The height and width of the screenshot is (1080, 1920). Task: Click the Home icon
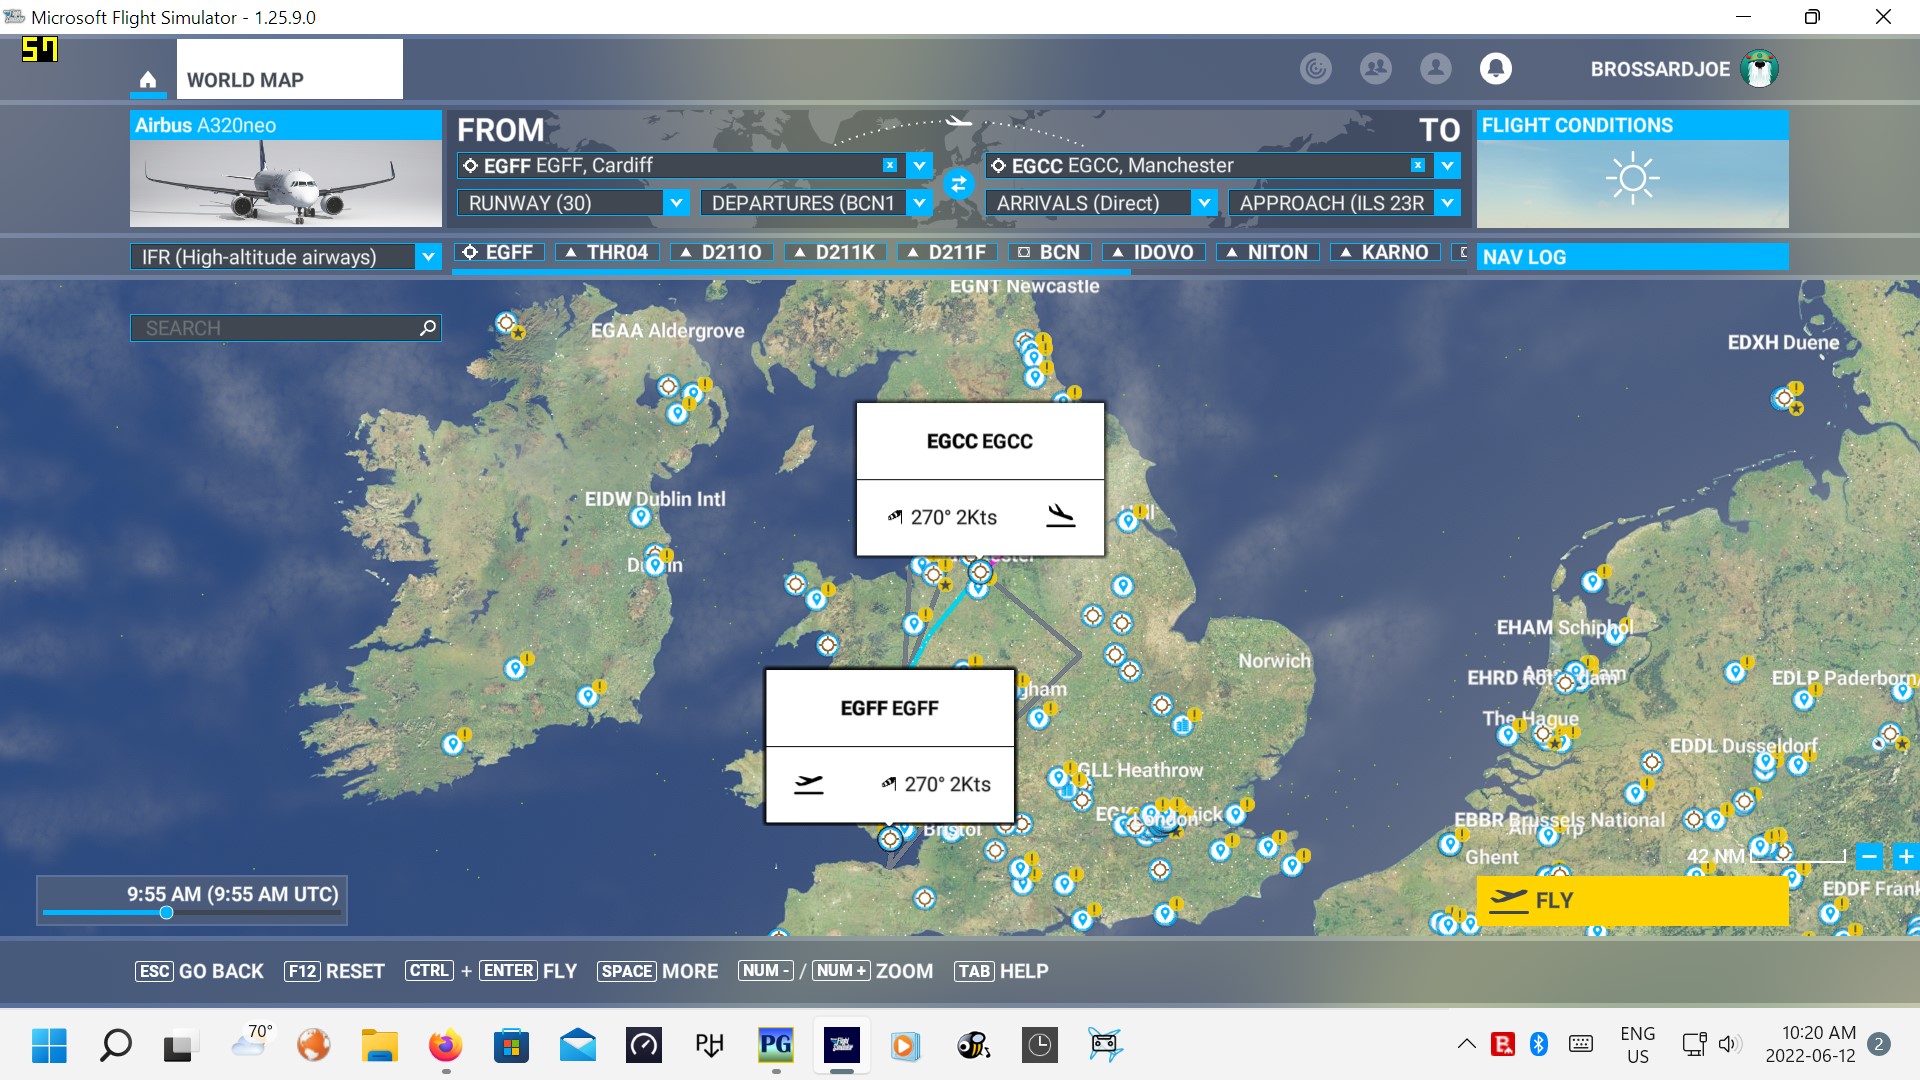tap(148, 80)
